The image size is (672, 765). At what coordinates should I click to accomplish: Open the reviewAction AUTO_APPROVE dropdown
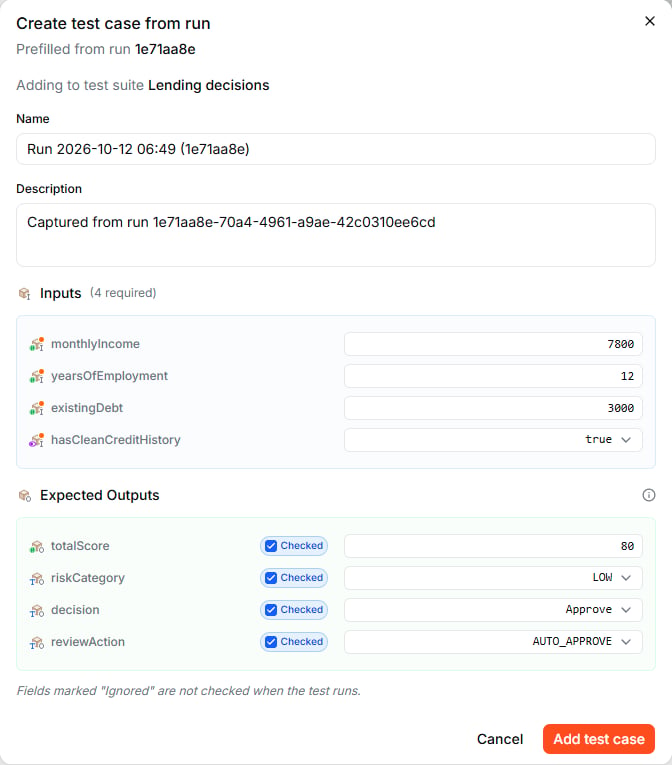coord(493,642)
